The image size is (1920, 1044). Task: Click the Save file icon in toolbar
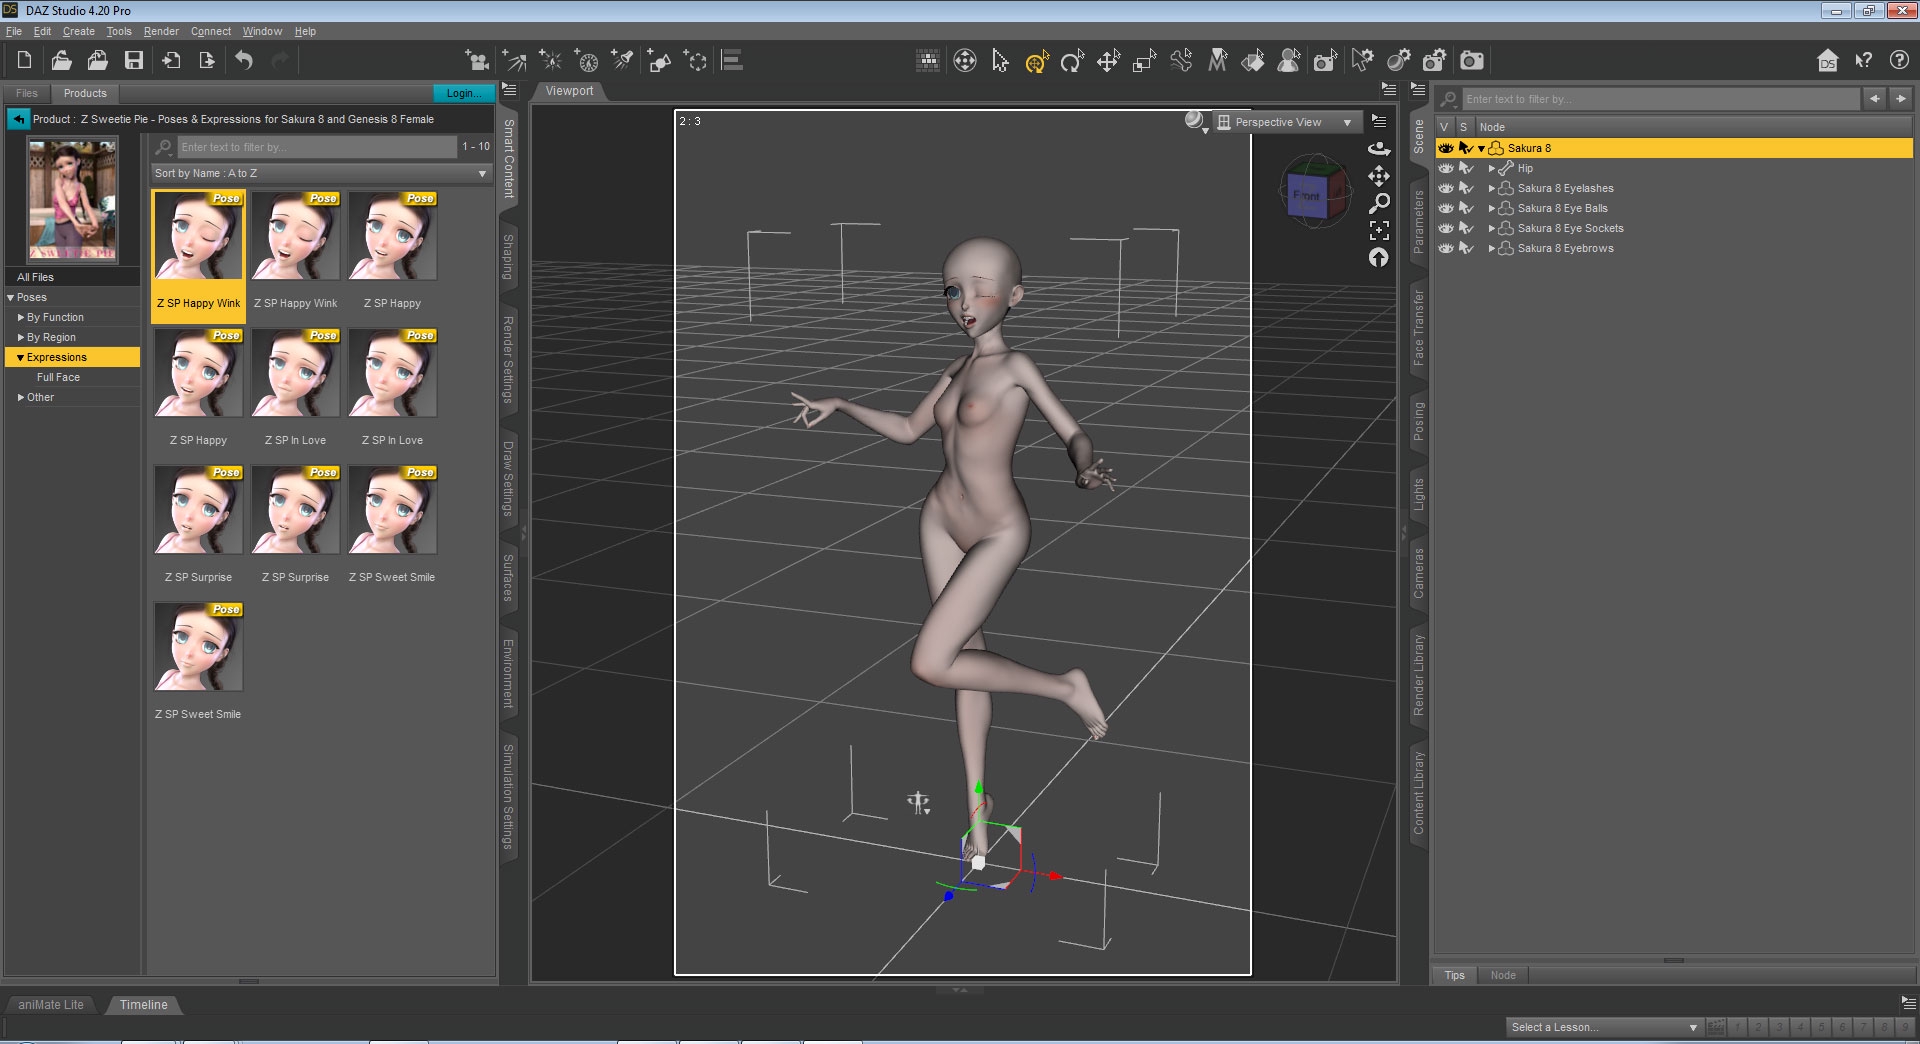tap(133, 61)
